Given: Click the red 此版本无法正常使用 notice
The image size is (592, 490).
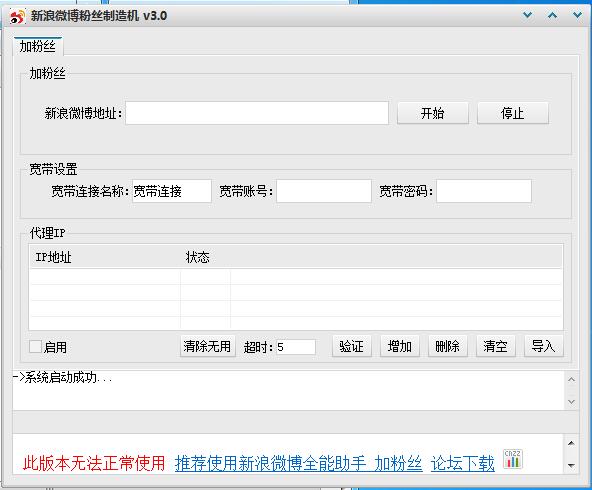Looking at the screenshot, I should tap(94, 463).
